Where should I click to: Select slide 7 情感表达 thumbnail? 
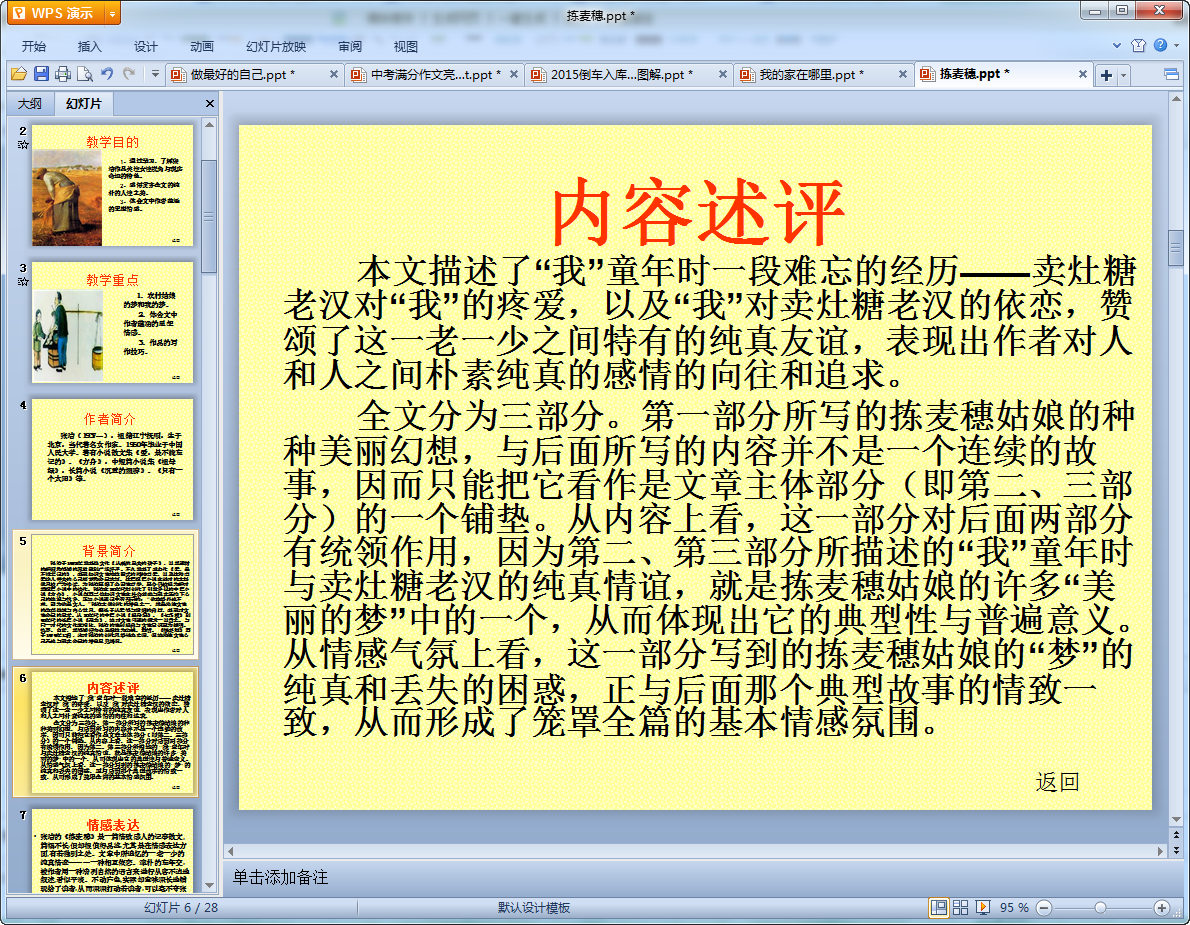coord(112,850)
